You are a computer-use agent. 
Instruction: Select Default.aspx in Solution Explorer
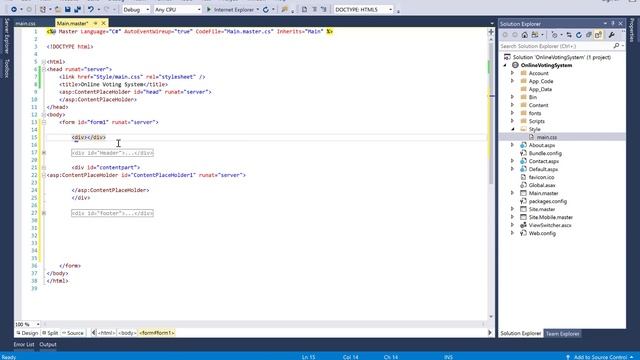click(x=543, y=169)
